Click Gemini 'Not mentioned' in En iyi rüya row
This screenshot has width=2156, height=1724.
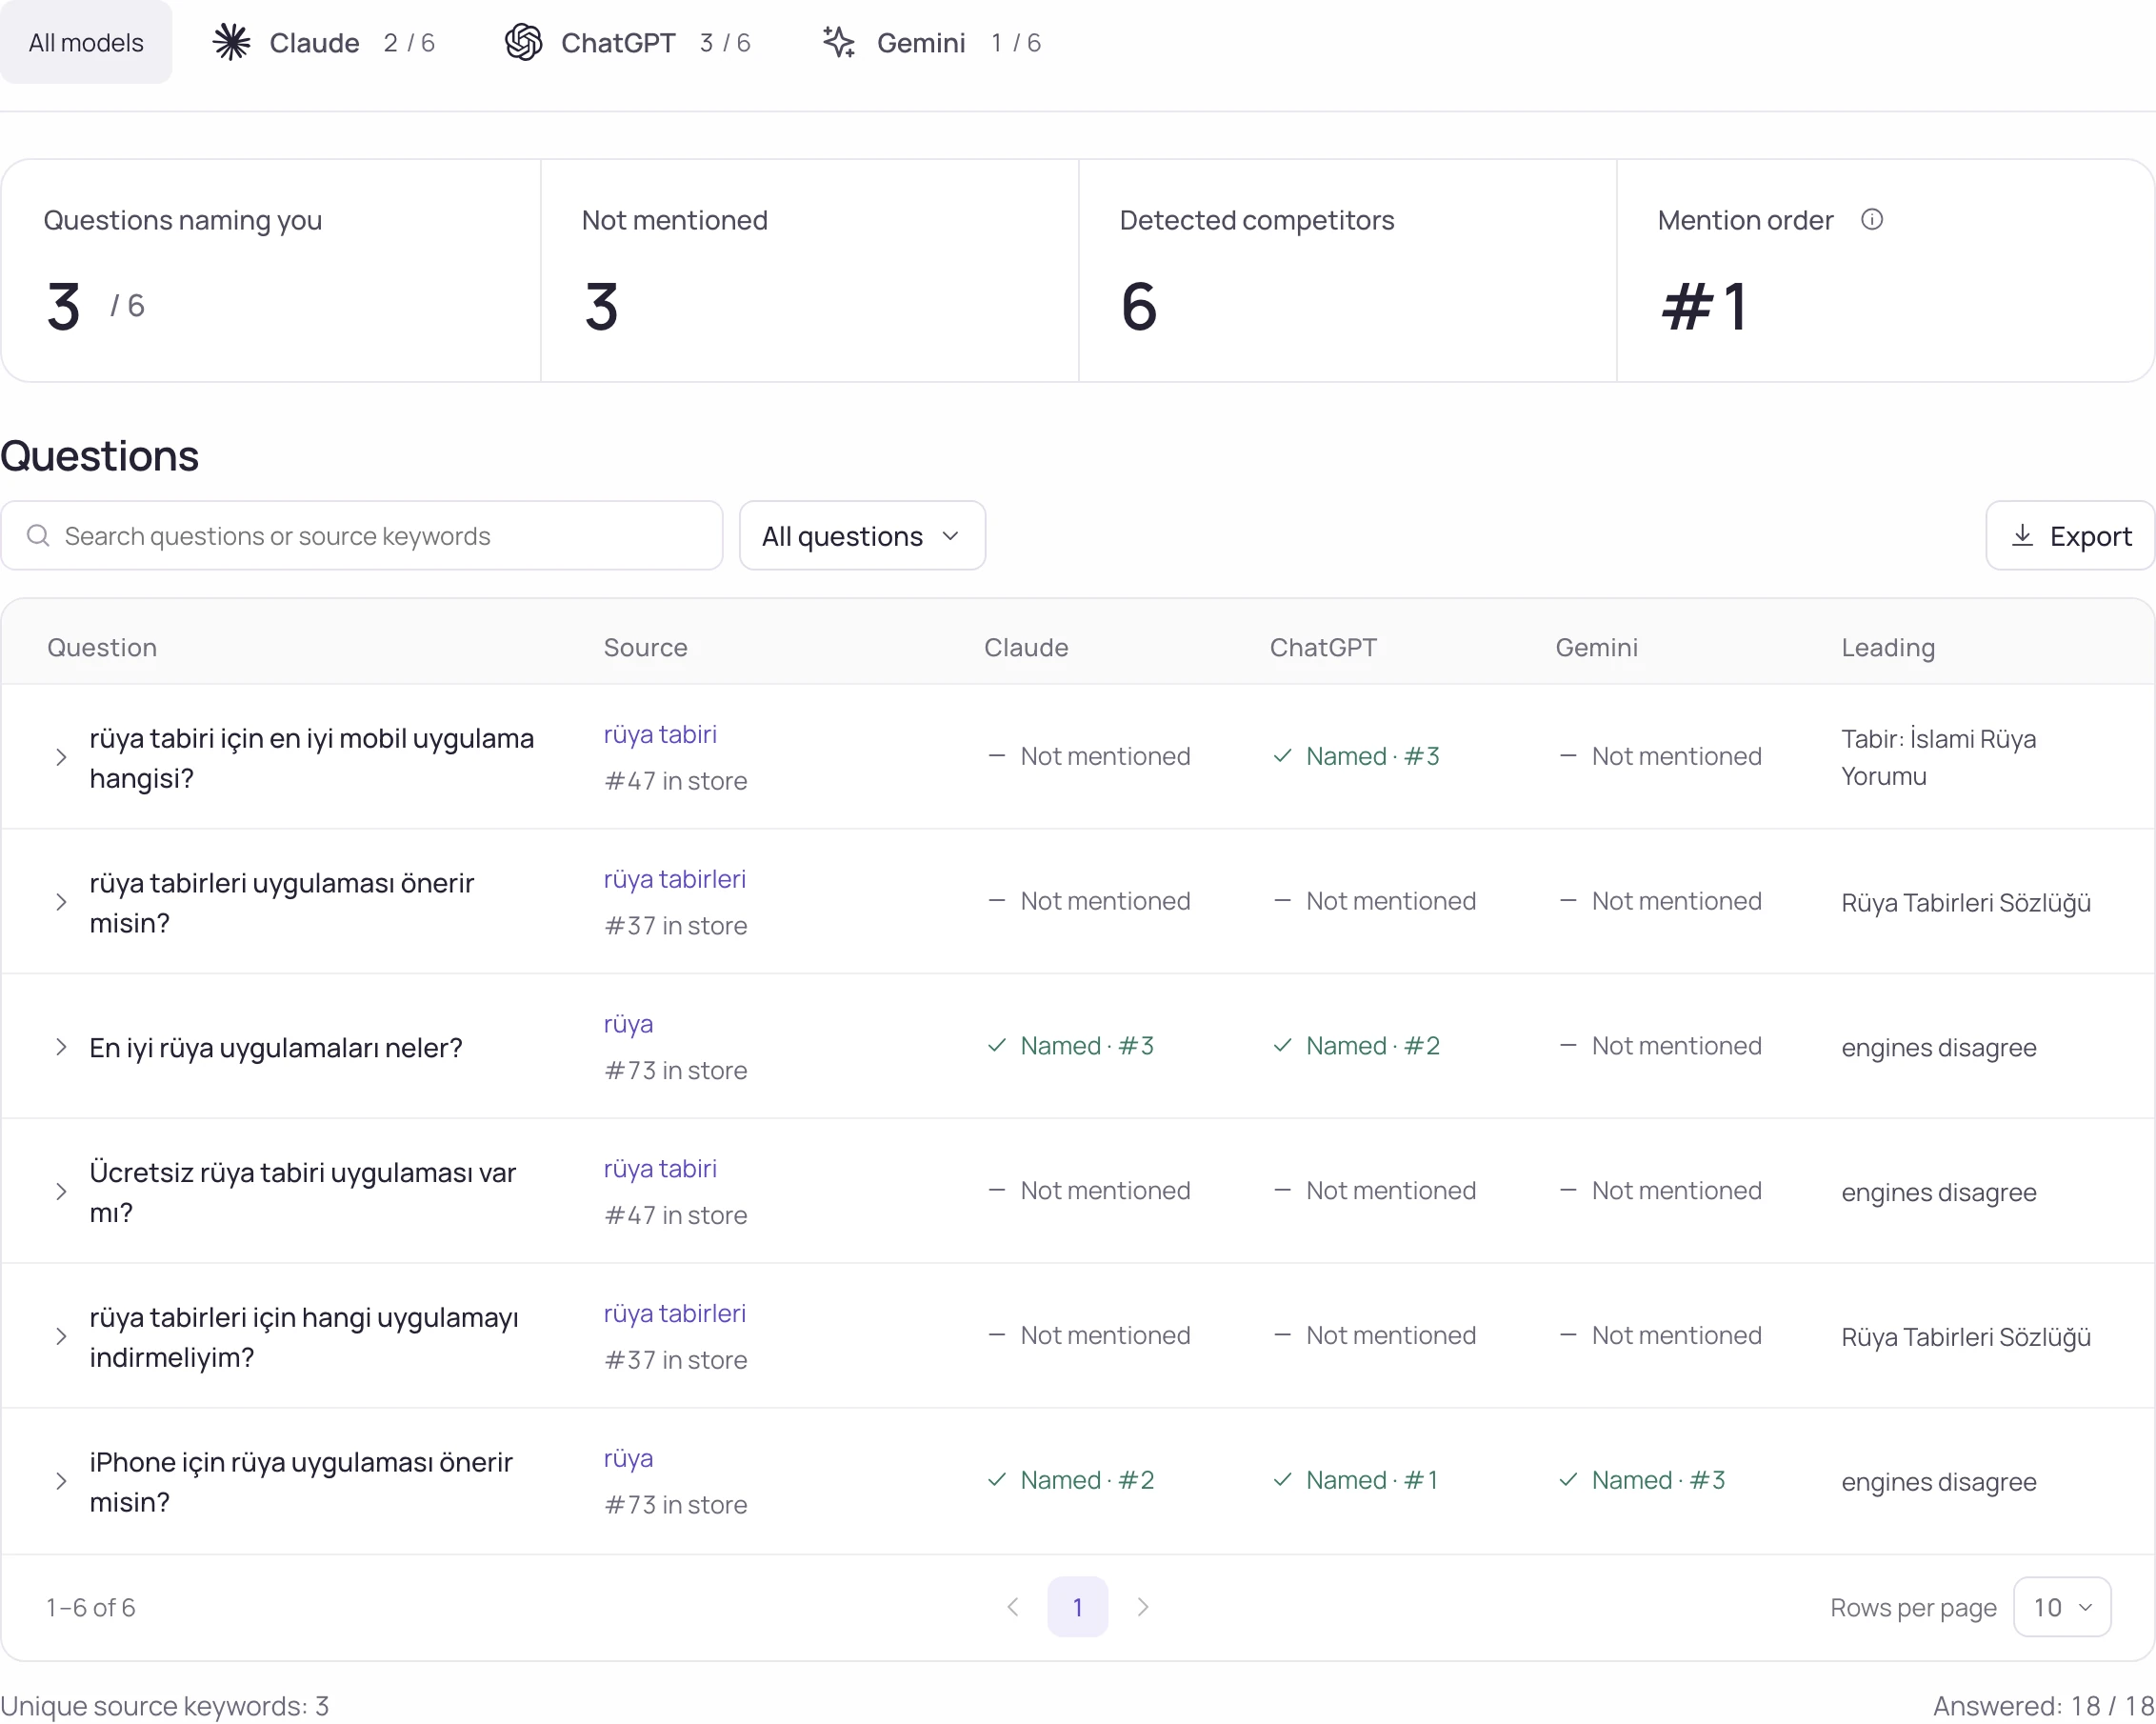1660,1046
